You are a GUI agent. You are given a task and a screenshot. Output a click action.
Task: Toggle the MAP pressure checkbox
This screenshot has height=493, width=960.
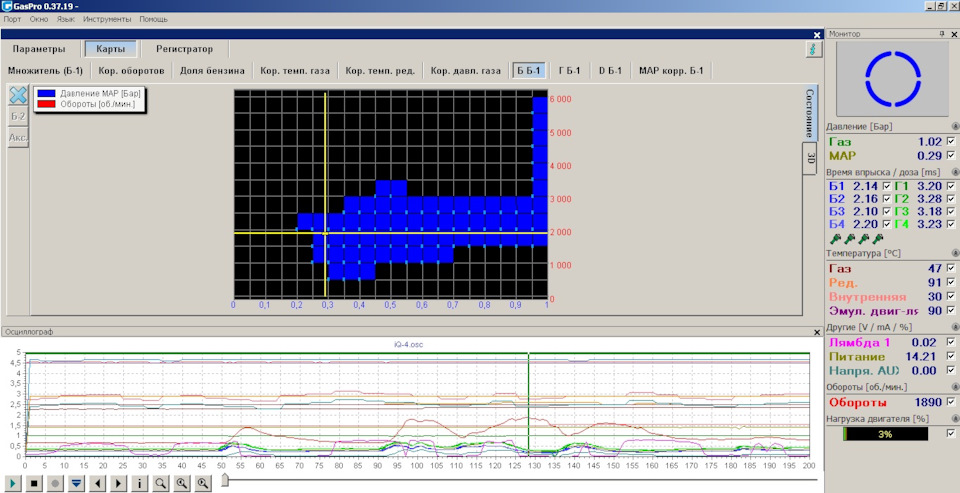point(951,156)
